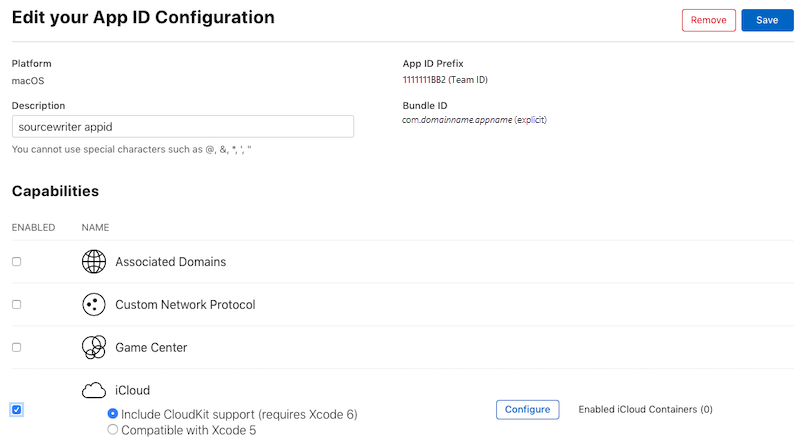
Task: Enable the Game Center checkbox
Action: [17, 348]
